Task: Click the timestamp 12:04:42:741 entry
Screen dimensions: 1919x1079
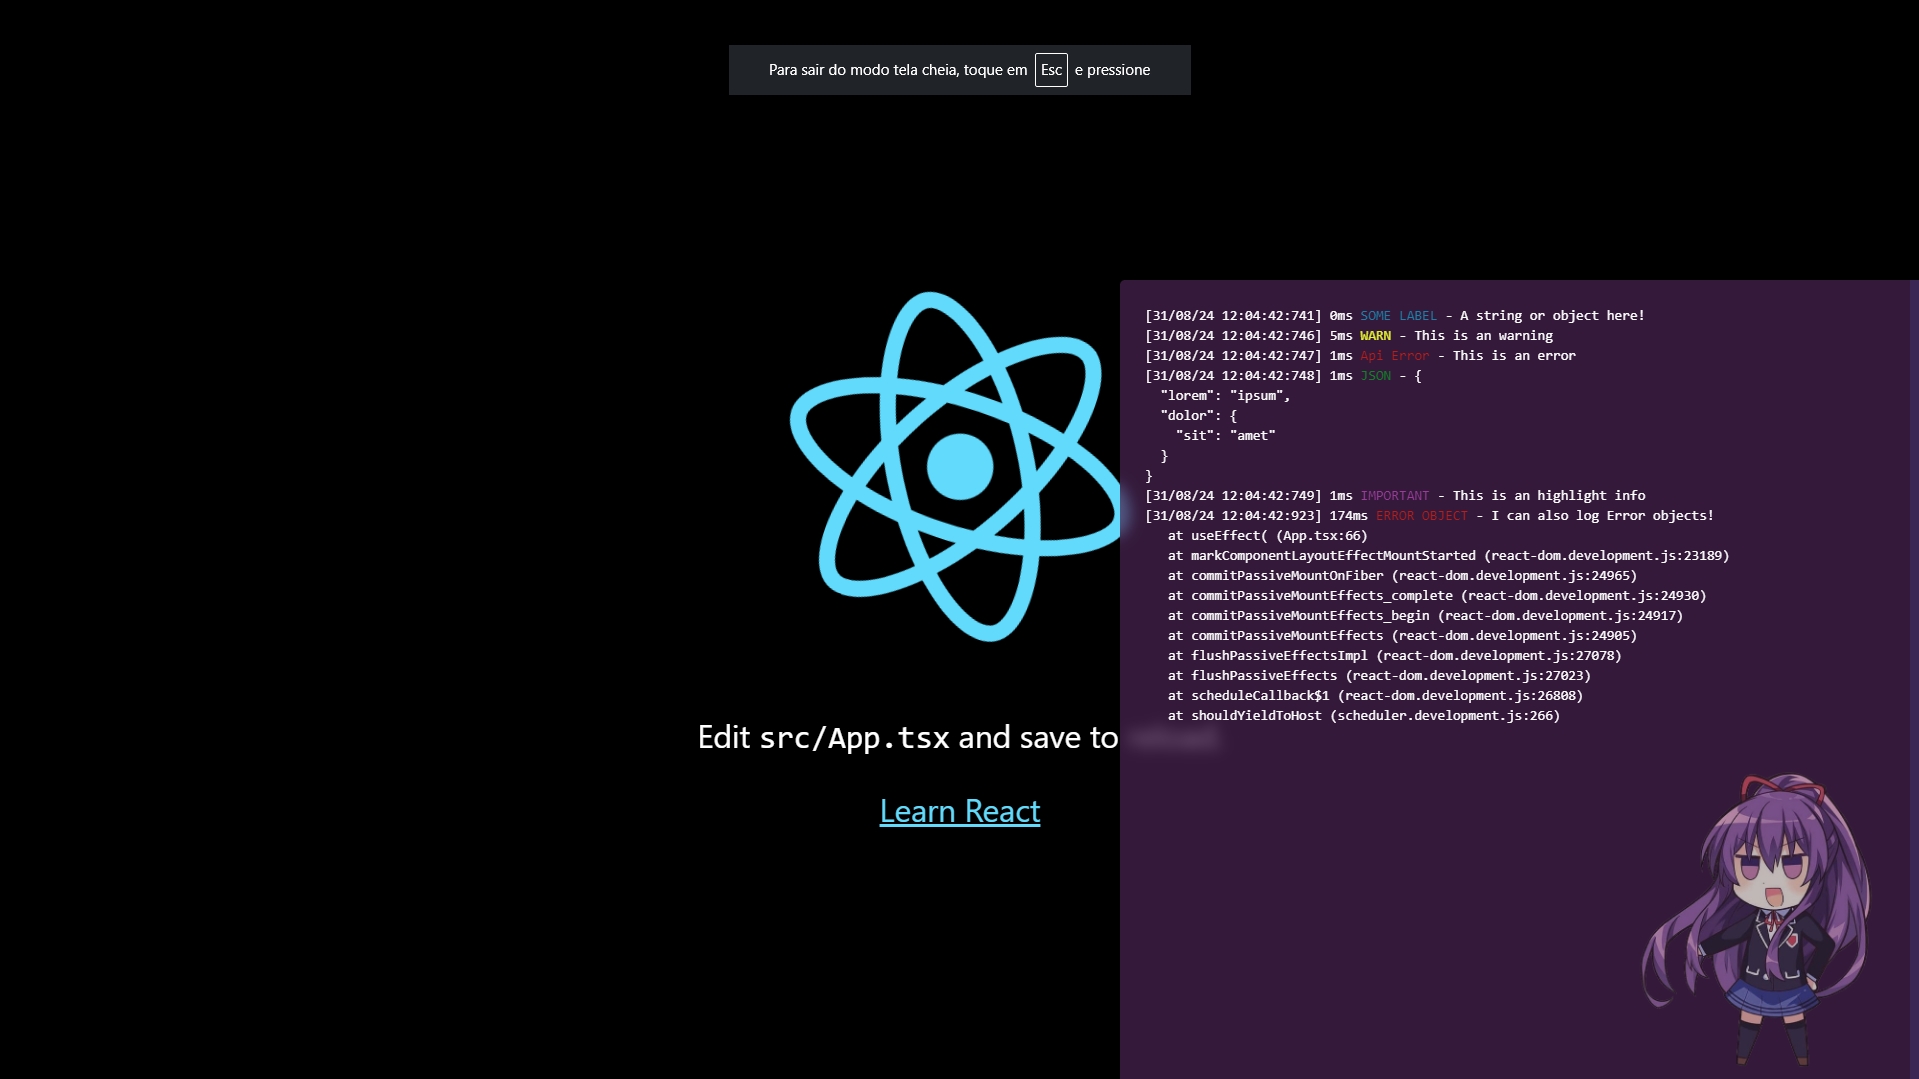Action: pyautogui.click(x=1233, y=316)
